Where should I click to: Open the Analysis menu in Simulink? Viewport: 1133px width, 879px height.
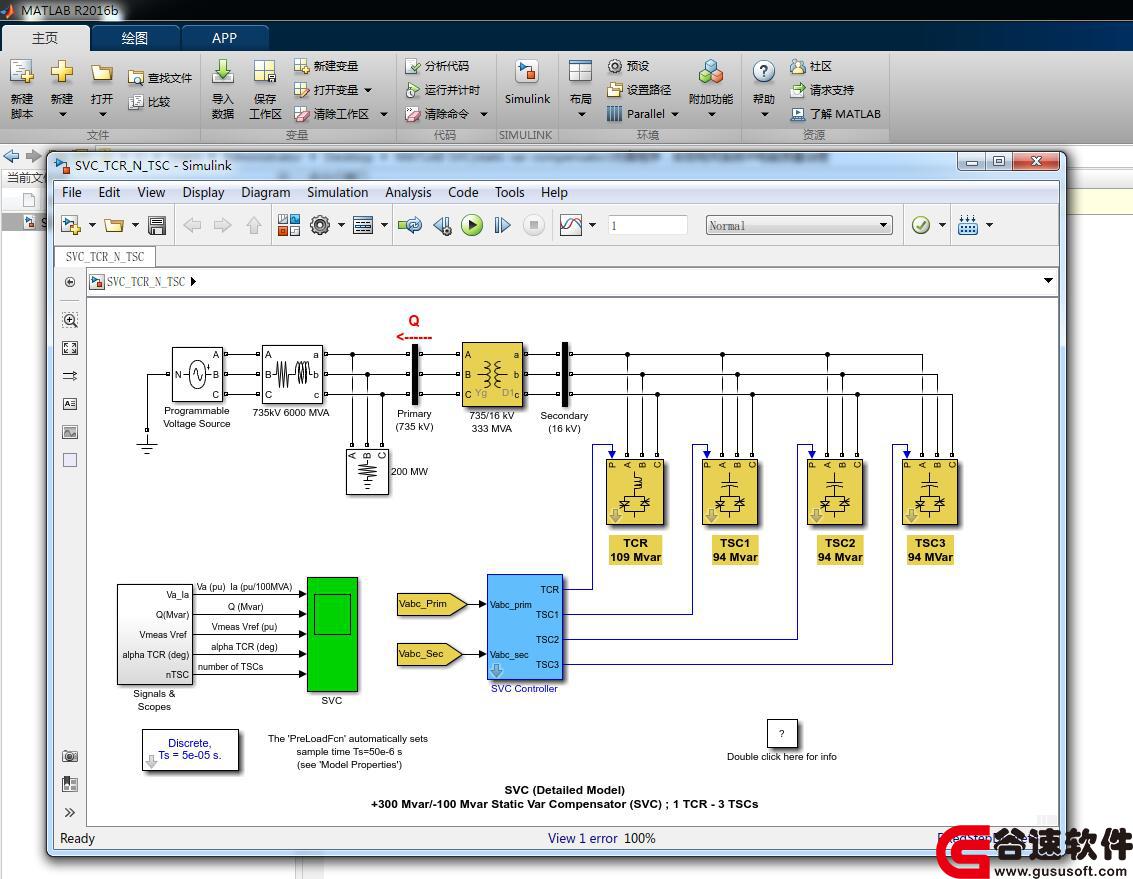click(x=408, y=192)
